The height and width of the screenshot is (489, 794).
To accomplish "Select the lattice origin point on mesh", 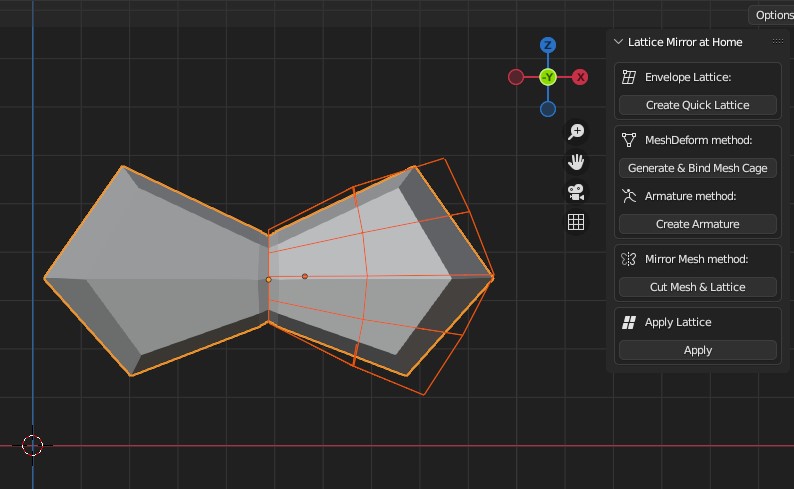I will coord(305,276).
